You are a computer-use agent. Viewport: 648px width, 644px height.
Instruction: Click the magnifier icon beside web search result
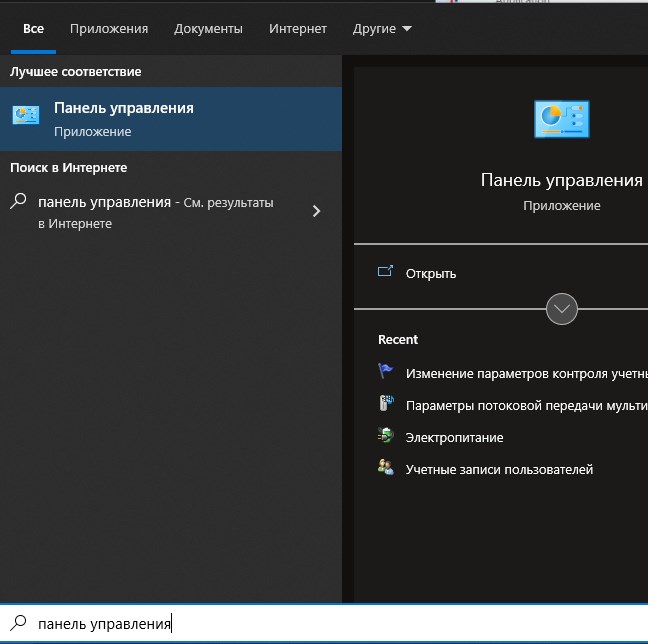point(18,201)
